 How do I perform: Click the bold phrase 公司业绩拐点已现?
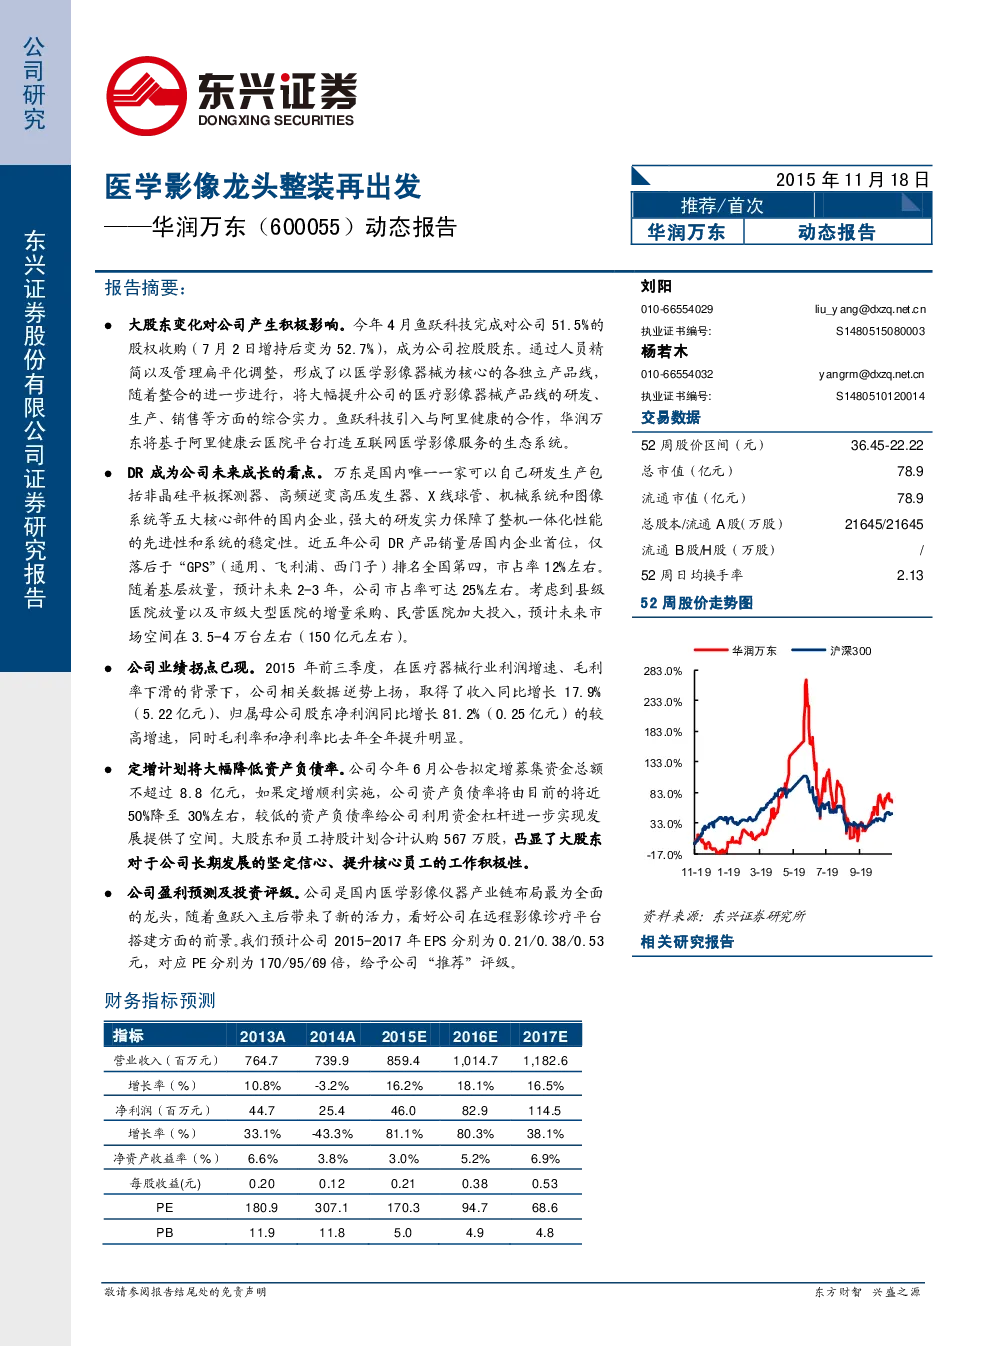tap(192, 668)
